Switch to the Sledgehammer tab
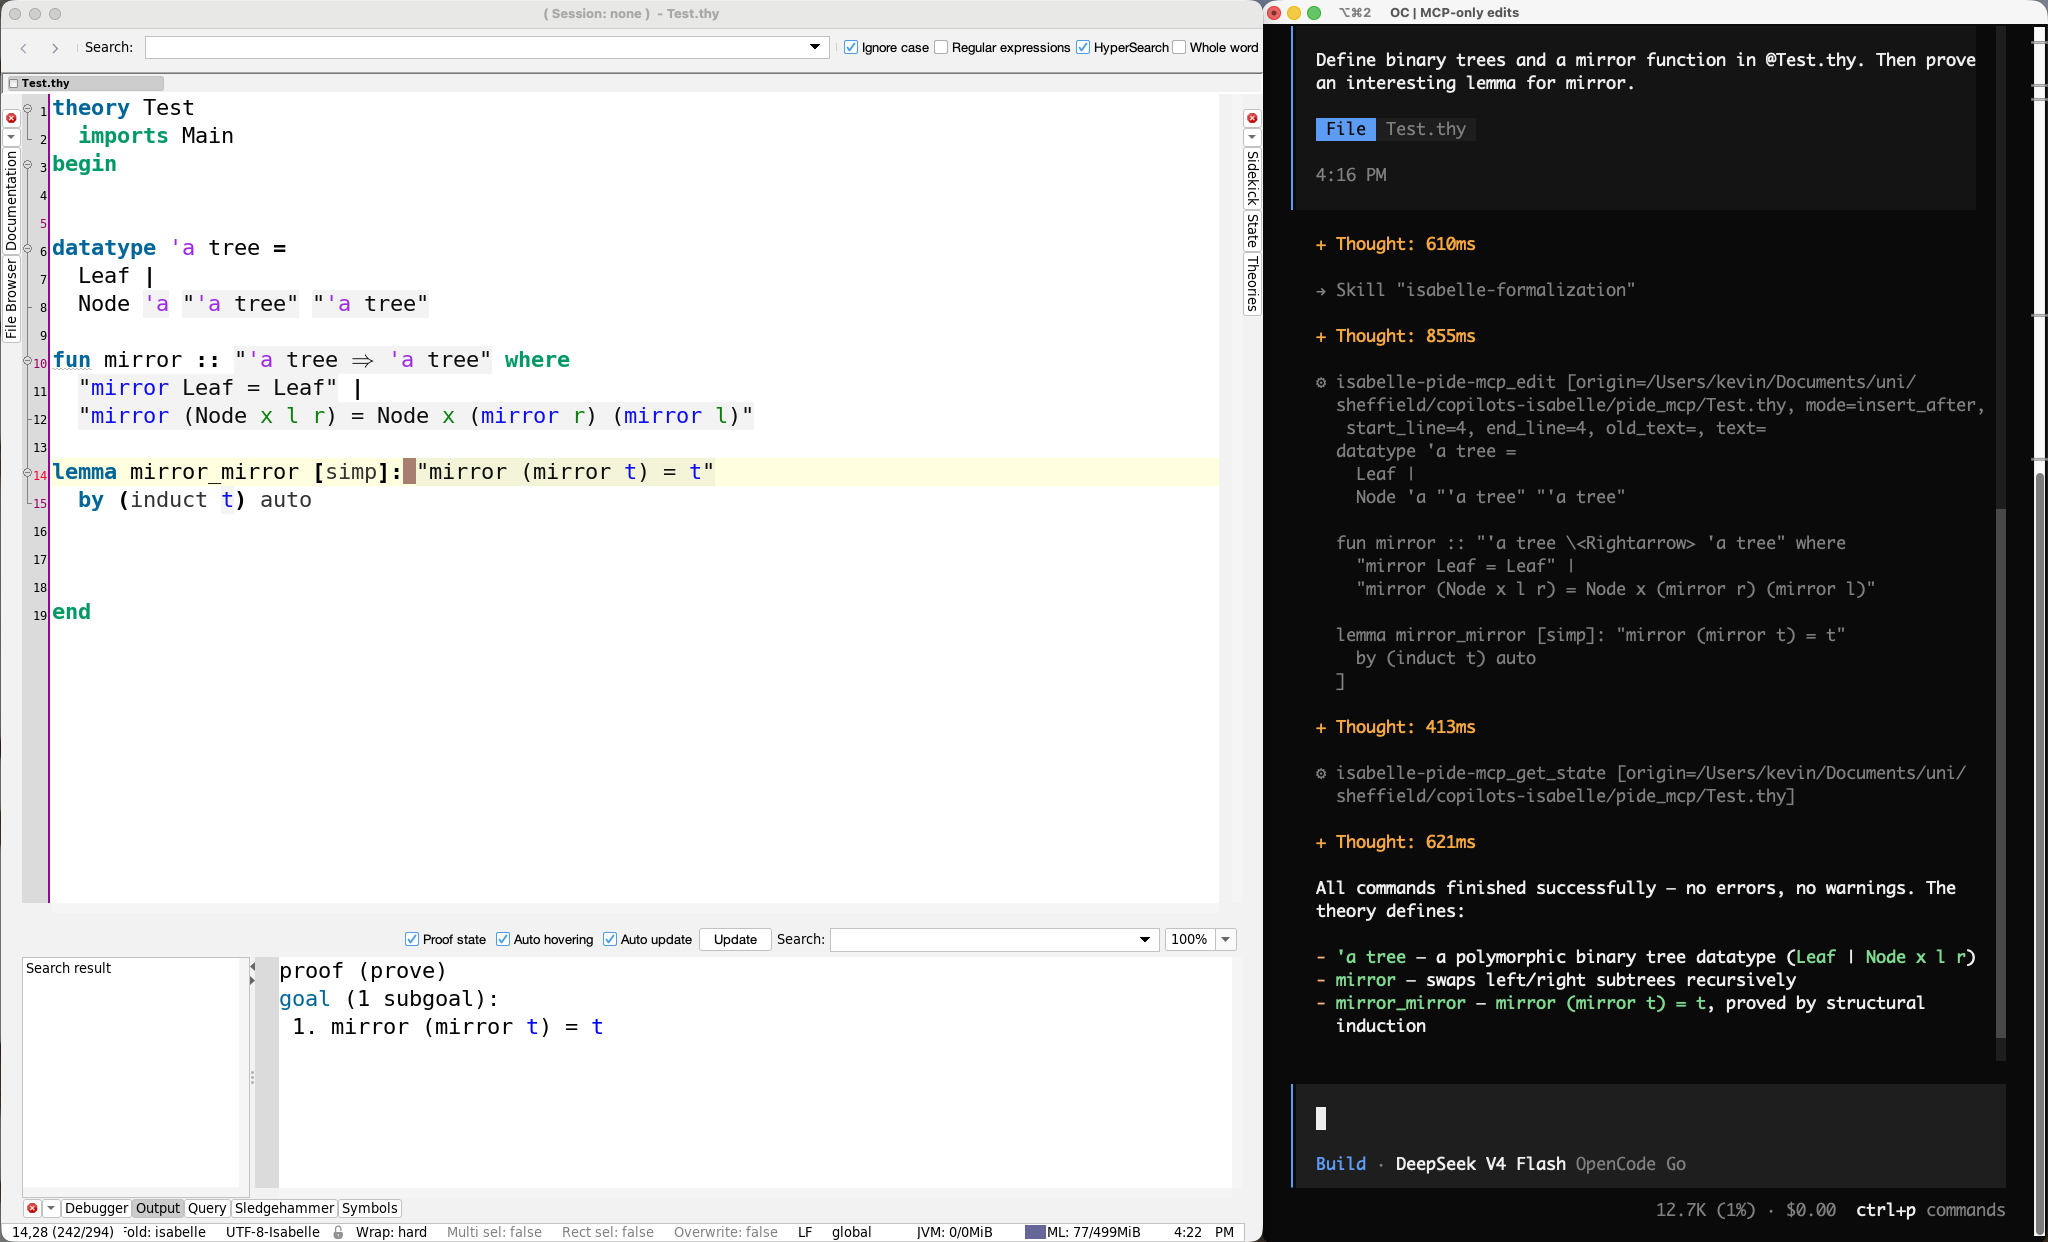The image size is (2048, 1242). [x=284, y=1208]
